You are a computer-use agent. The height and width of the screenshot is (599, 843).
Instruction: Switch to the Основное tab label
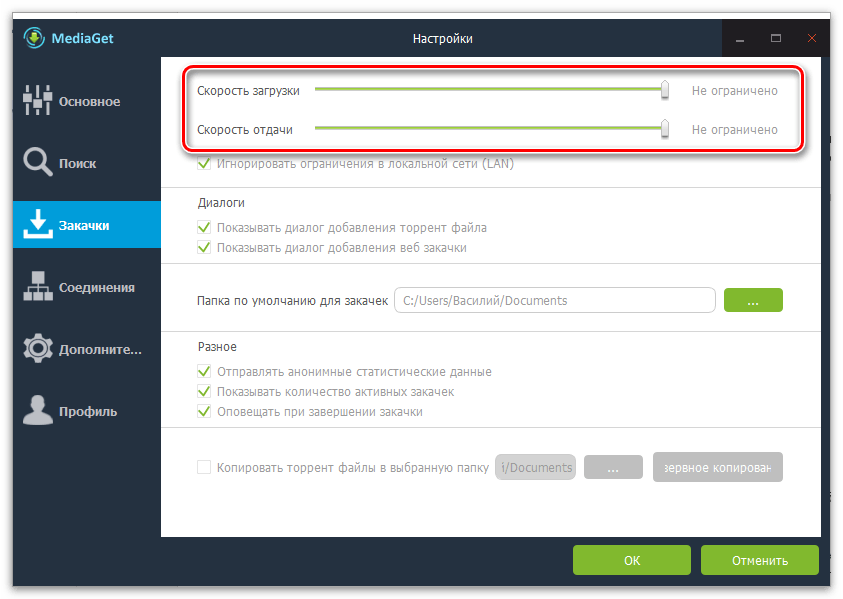coord(89,102)
